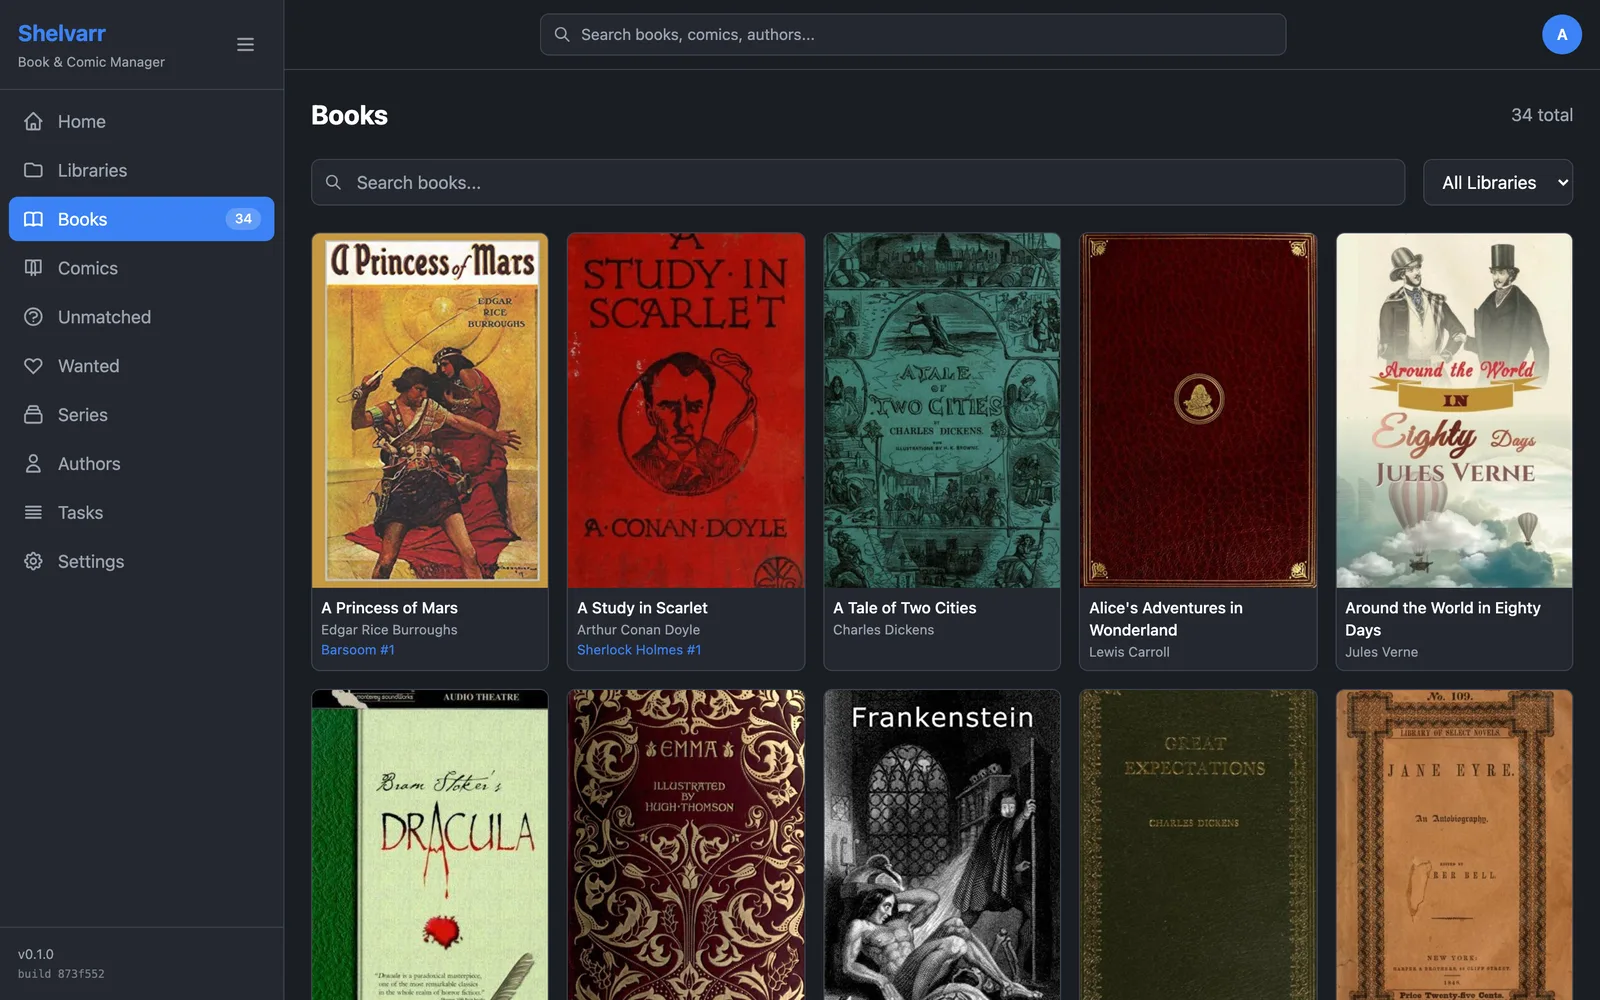This screenshot has width=1600, height=1000.
Task: Toggle the sidebar hamburger menu
Action: click(x=245, y=45)
